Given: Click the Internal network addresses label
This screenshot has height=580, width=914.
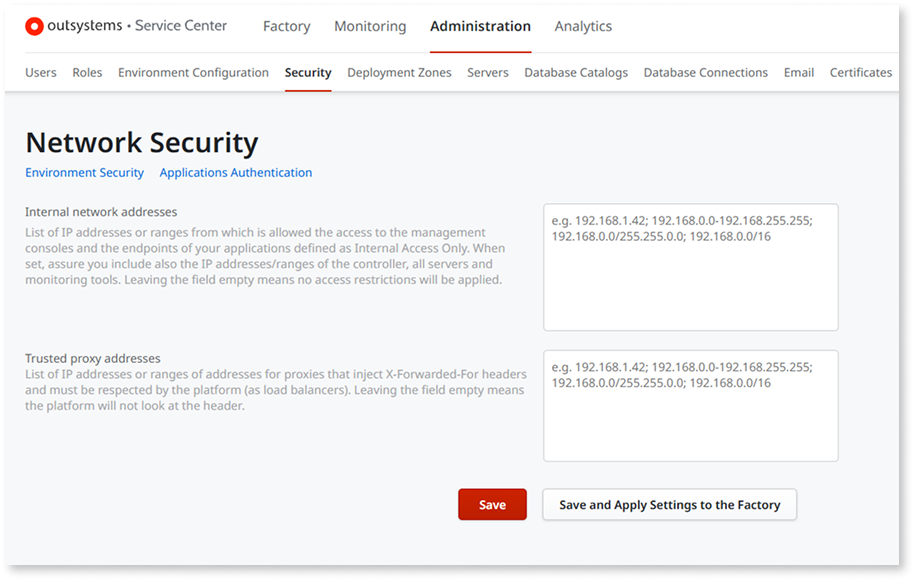Looking at the screenshot, I should [x=101, y=212].
